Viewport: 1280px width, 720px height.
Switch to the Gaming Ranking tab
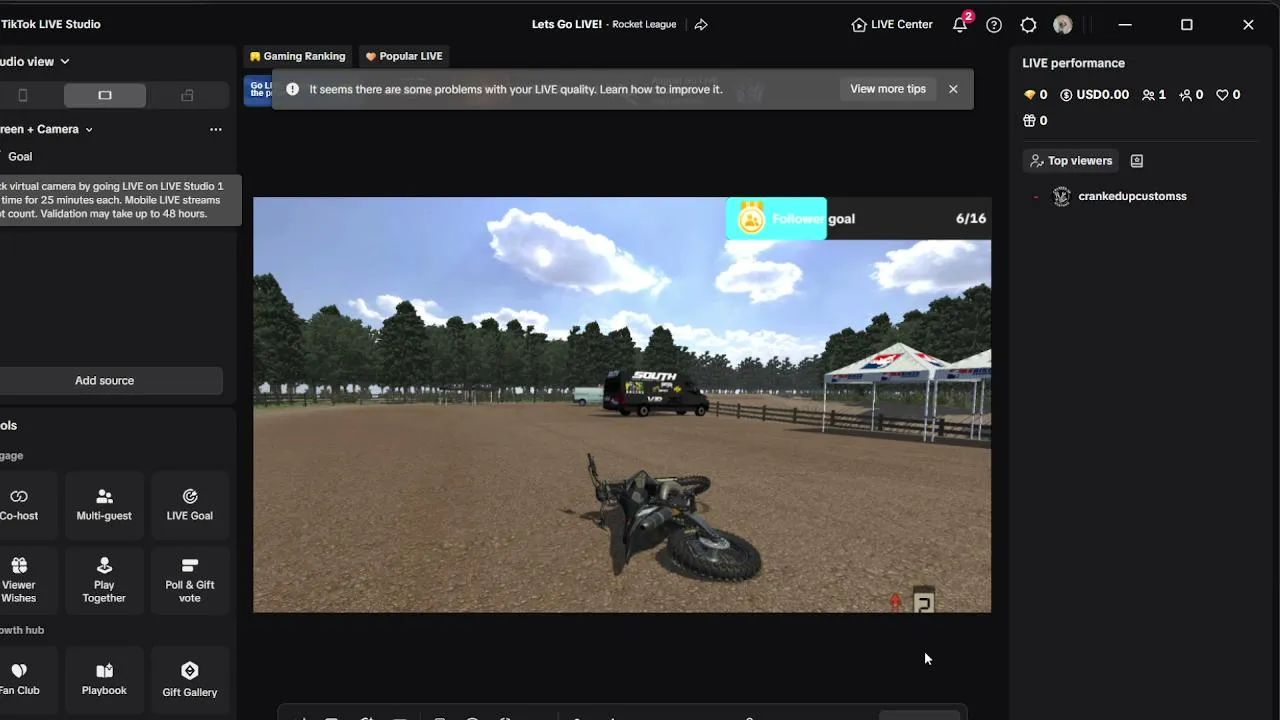coord(298,56)
